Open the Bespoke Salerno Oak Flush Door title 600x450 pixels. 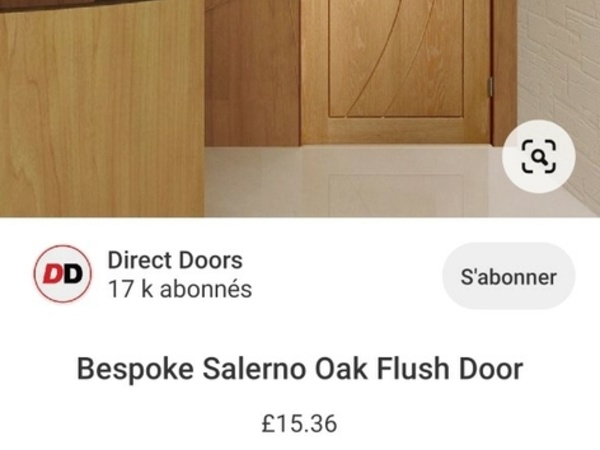[x=300, y=368]
